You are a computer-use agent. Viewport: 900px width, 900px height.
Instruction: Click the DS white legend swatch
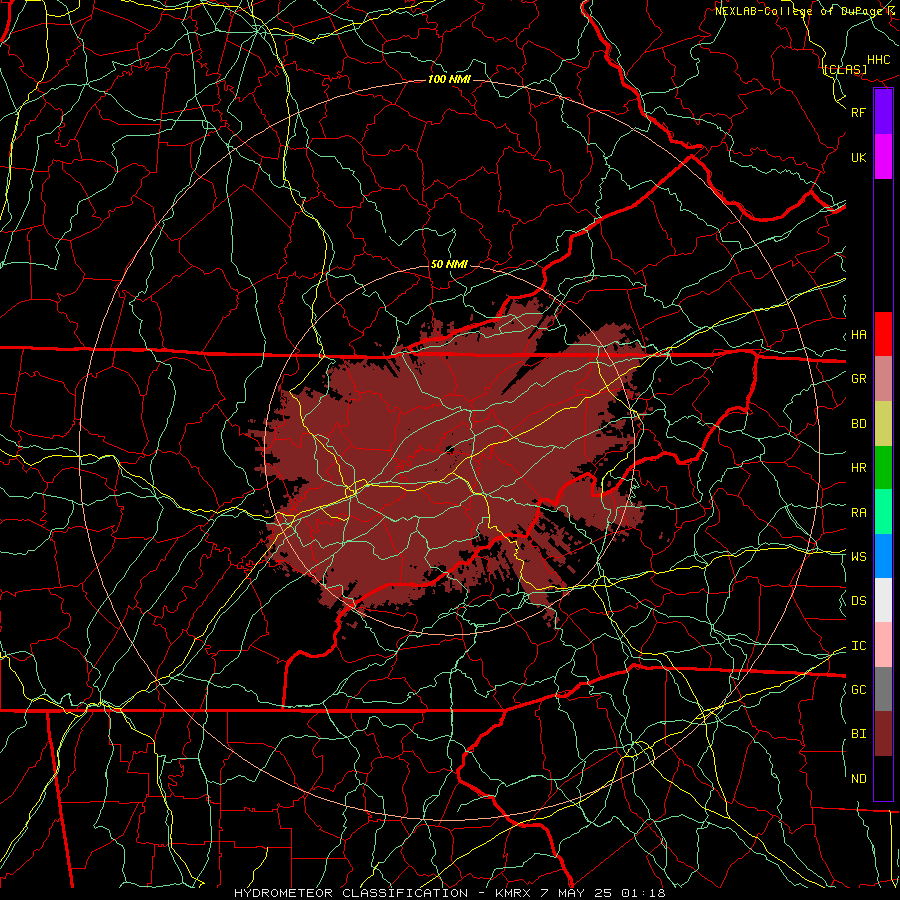pos(883,600)
